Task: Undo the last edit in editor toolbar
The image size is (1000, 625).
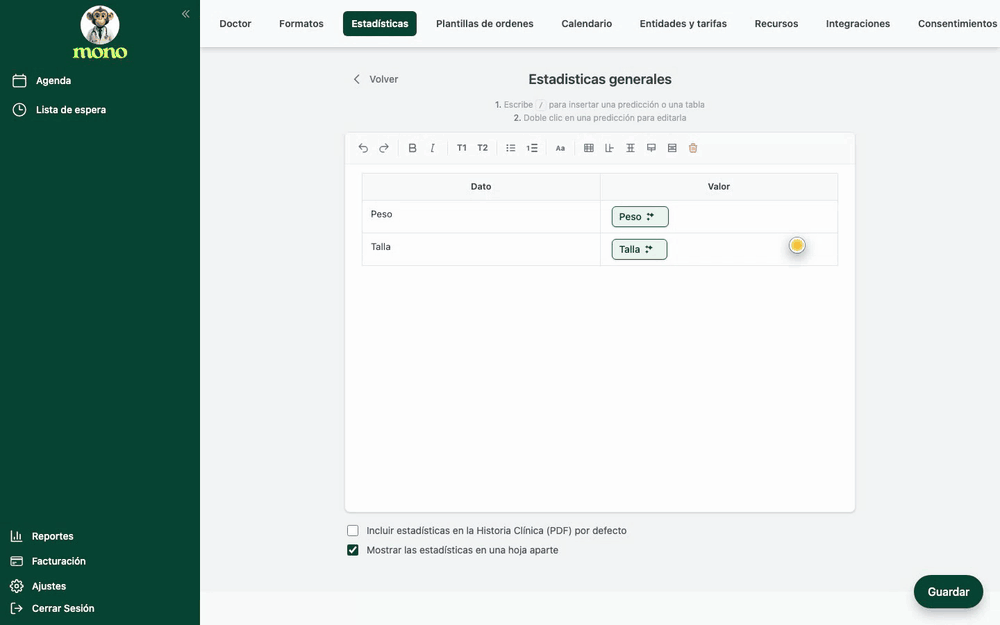Action: tap(363, 148)
